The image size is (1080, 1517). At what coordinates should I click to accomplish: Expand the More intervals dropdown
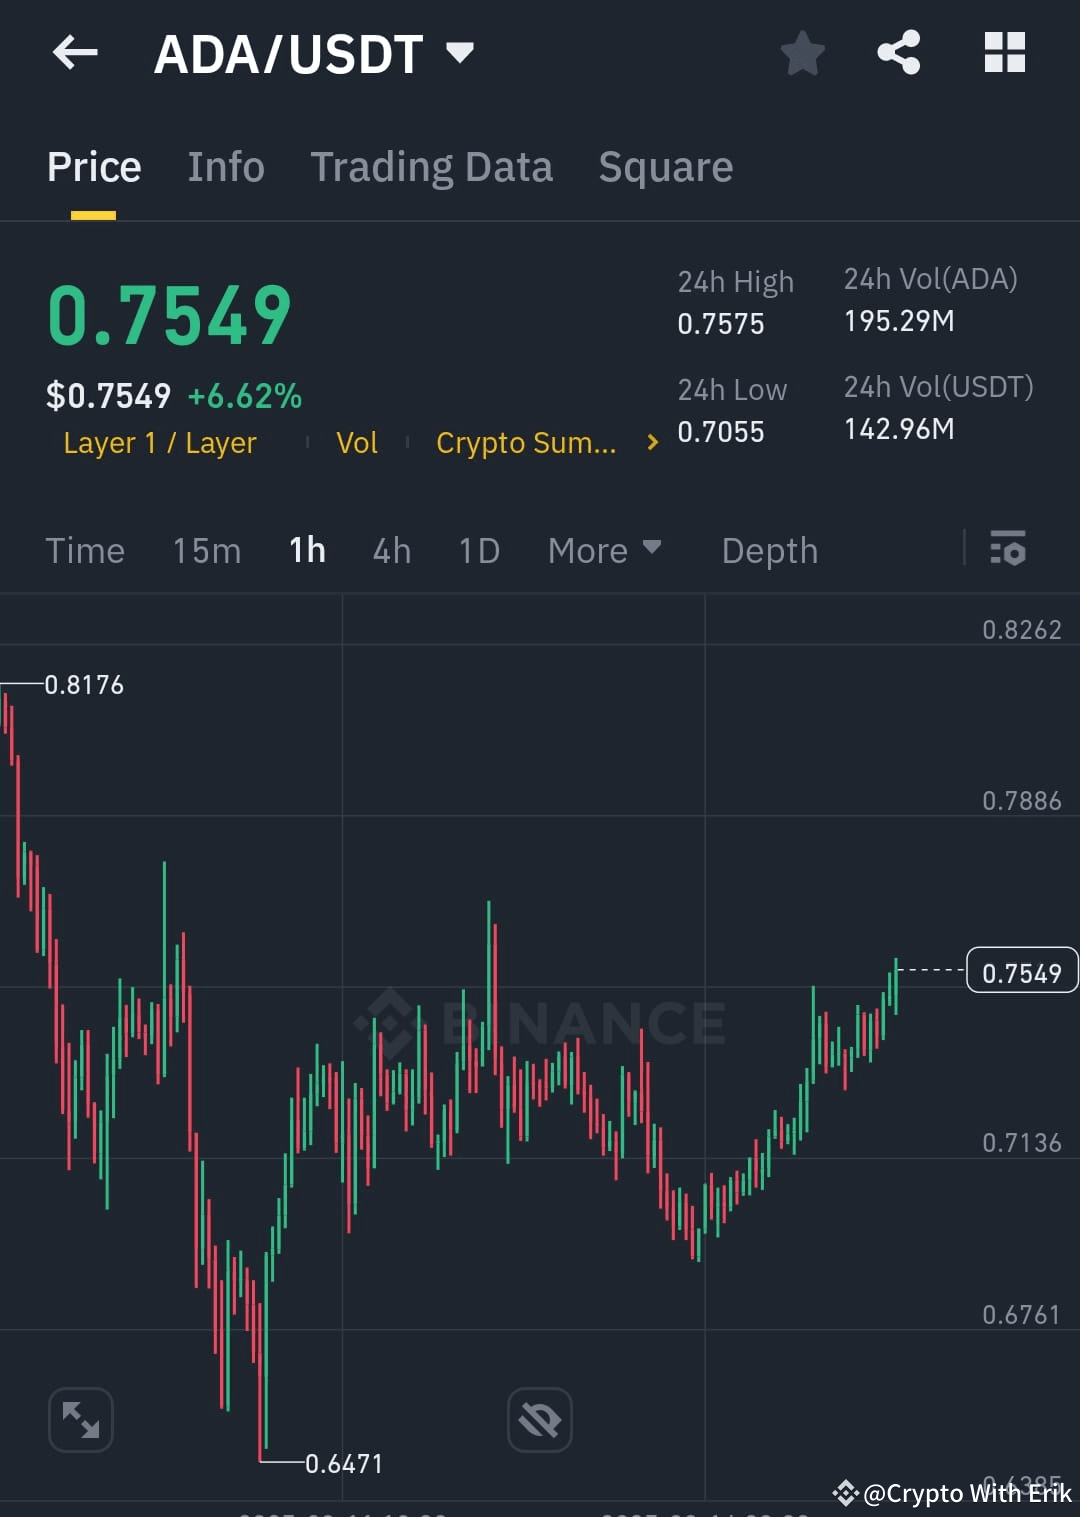(604, 550)
